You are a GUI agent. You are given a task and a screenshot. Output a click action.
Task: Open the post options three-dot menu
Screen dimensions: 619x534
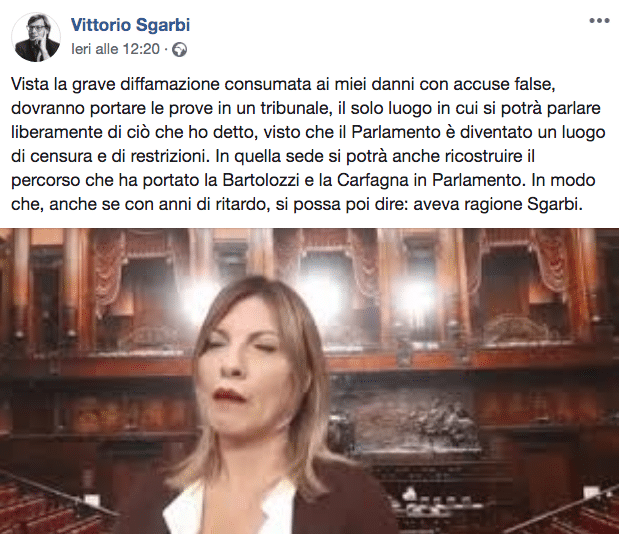click(599, 21)
